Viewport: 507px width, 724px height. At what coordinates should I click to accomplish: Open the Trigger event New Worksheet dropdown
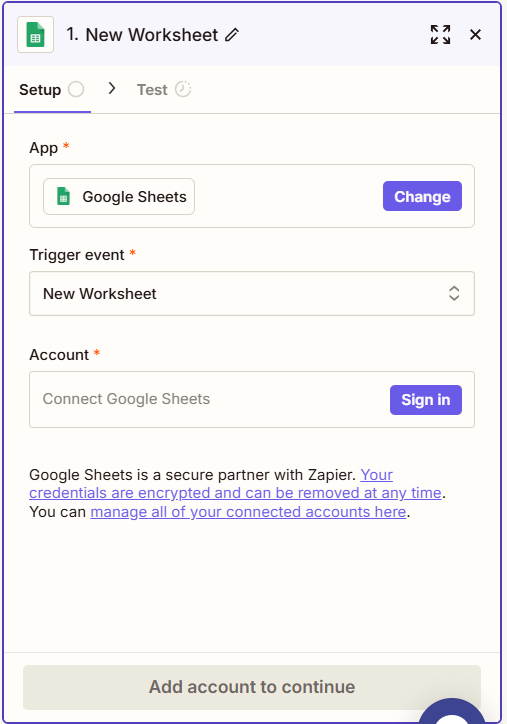tap(252, 294)
